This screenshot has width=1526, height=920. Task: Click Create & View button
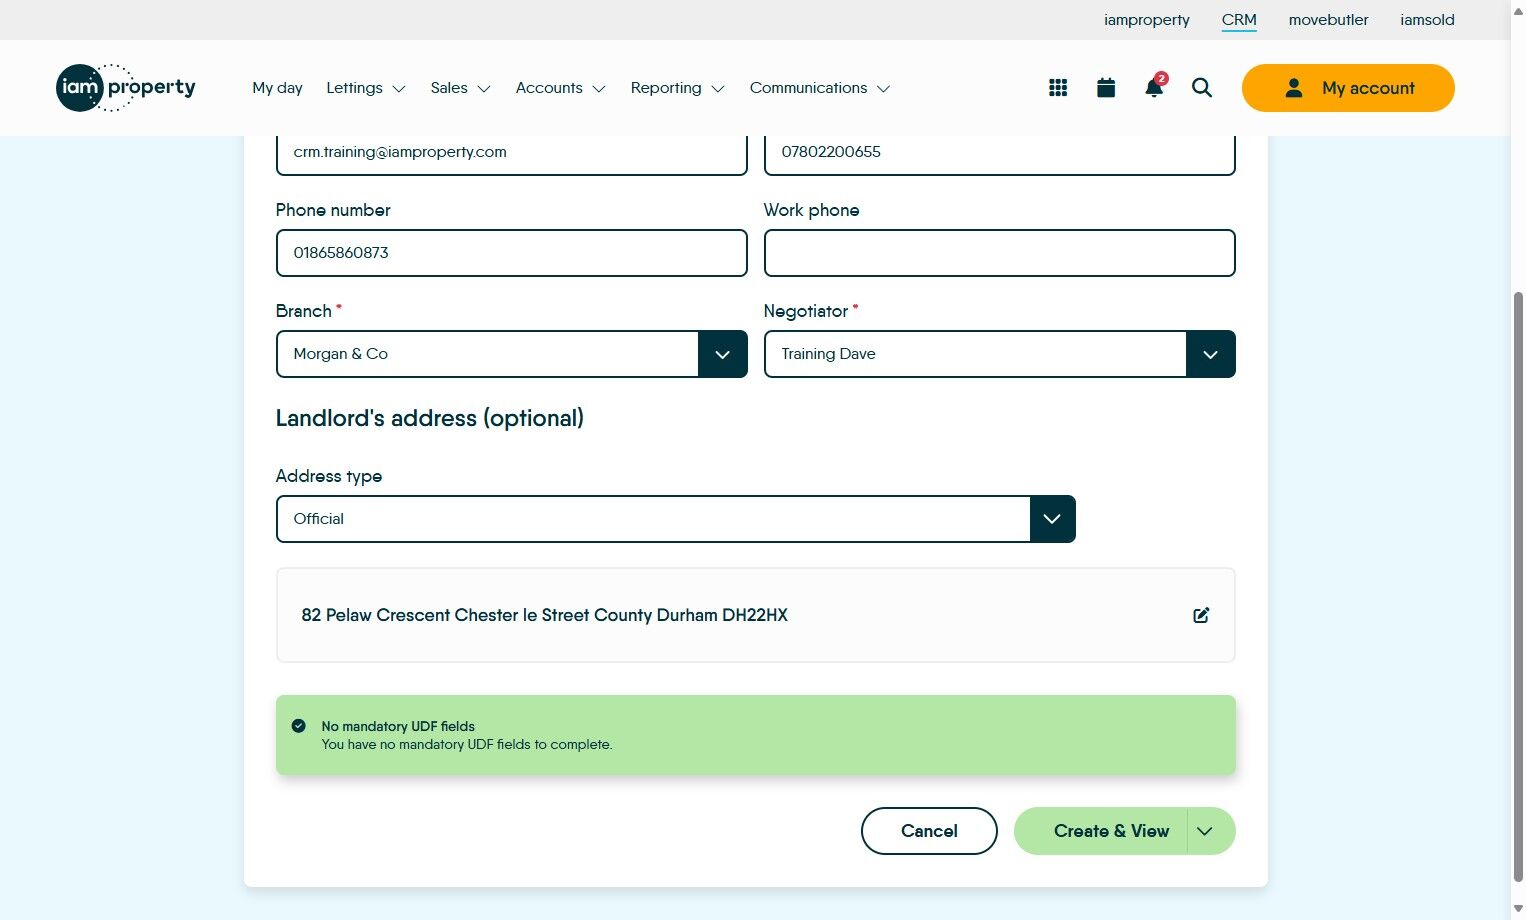(x=1101, y=831)
